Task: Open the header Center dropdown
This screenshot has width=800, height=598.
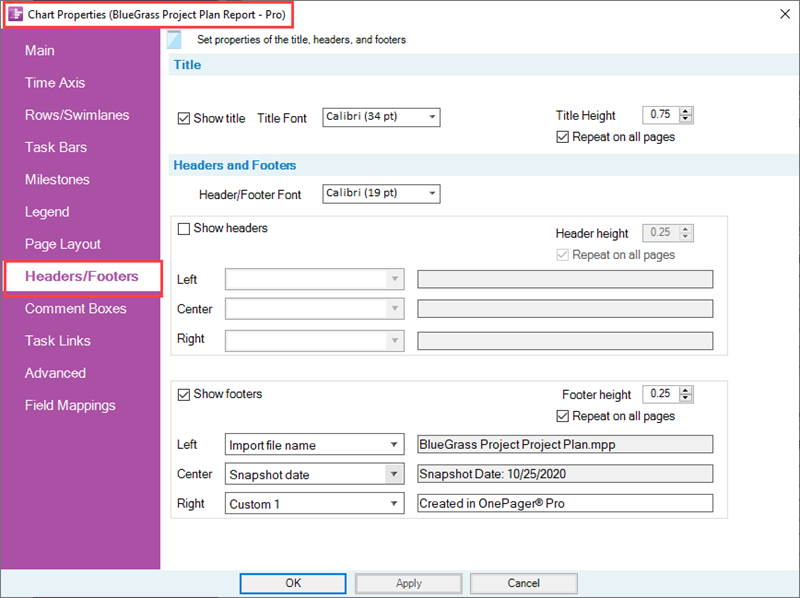Action: click(x=314, y=309)
